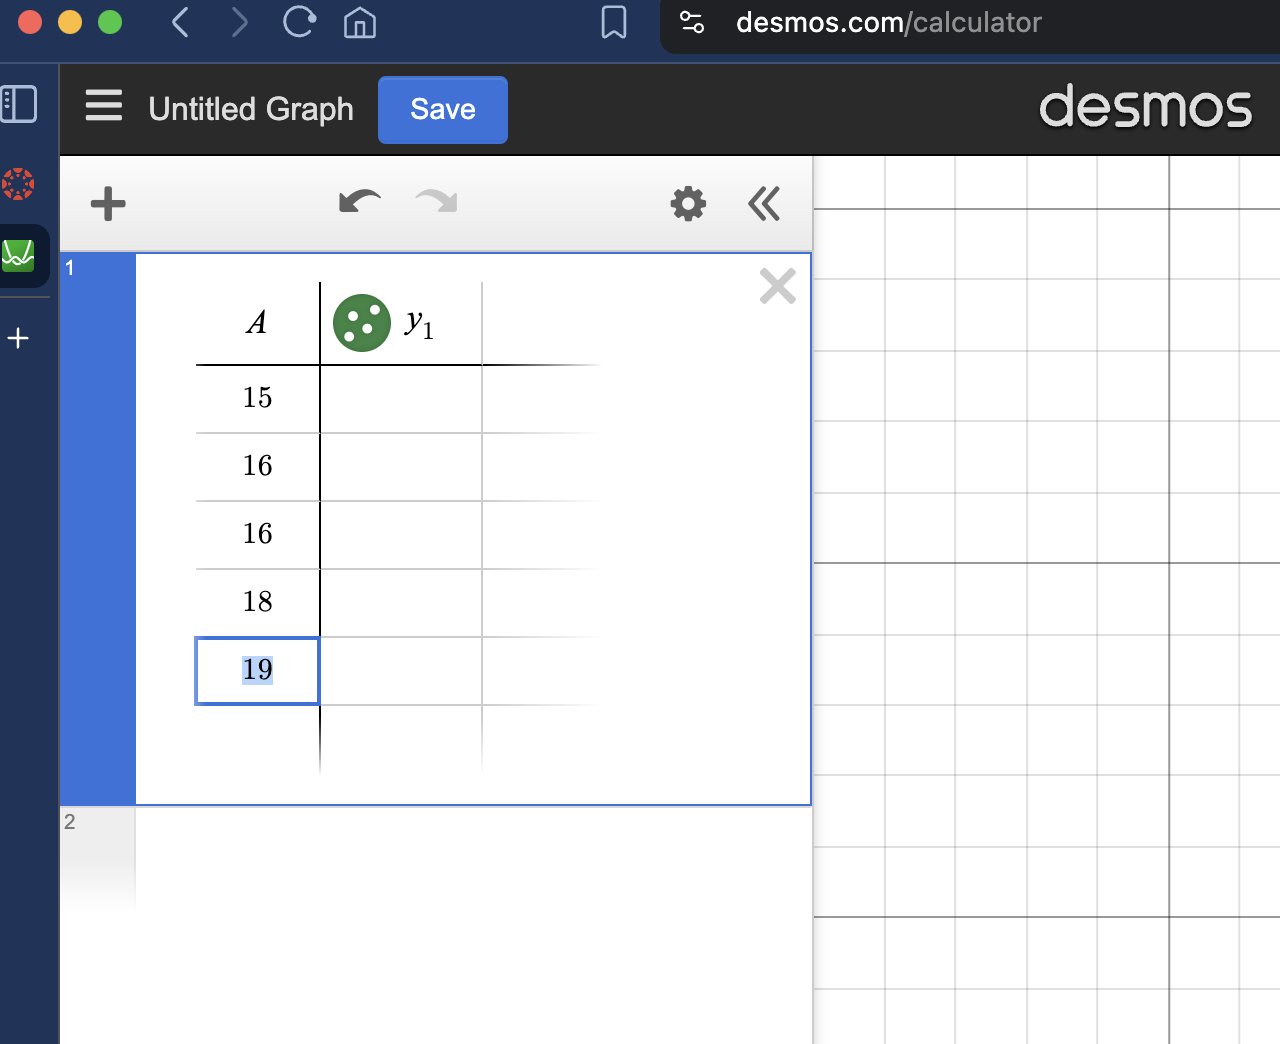
Task: Click the Untitled Graph title
Action: [250, 109]
